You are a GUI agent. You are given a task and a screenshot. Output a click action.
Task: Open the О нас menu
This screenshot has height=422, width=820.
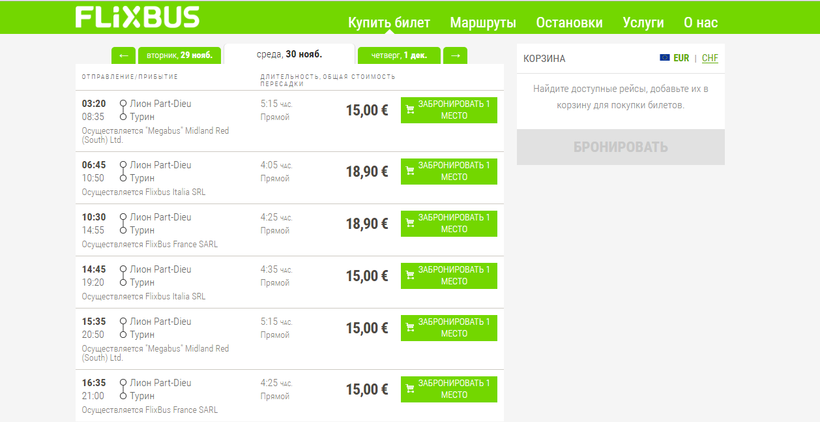(x=701, y=22)
